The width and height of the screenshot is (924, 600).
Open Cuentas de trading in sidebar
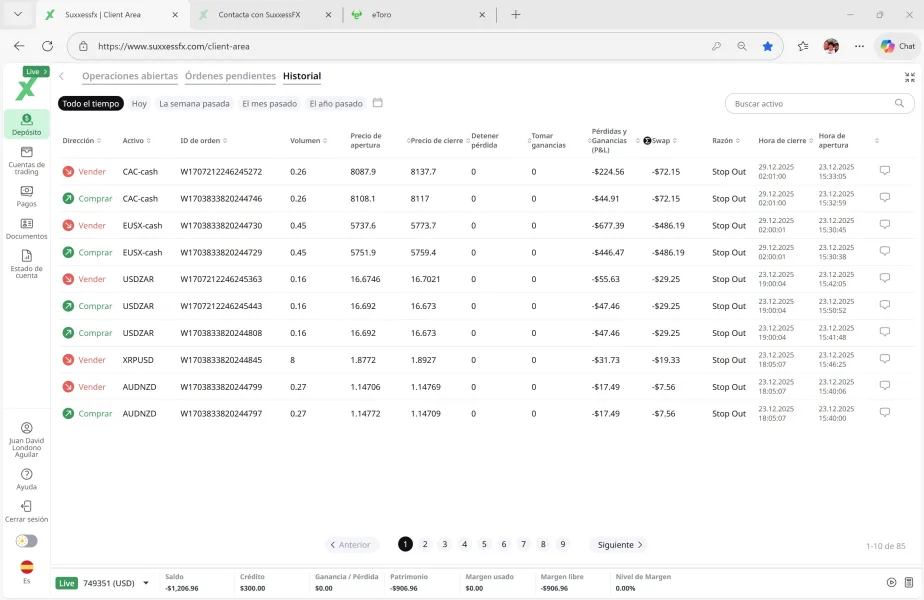(27, 156)
